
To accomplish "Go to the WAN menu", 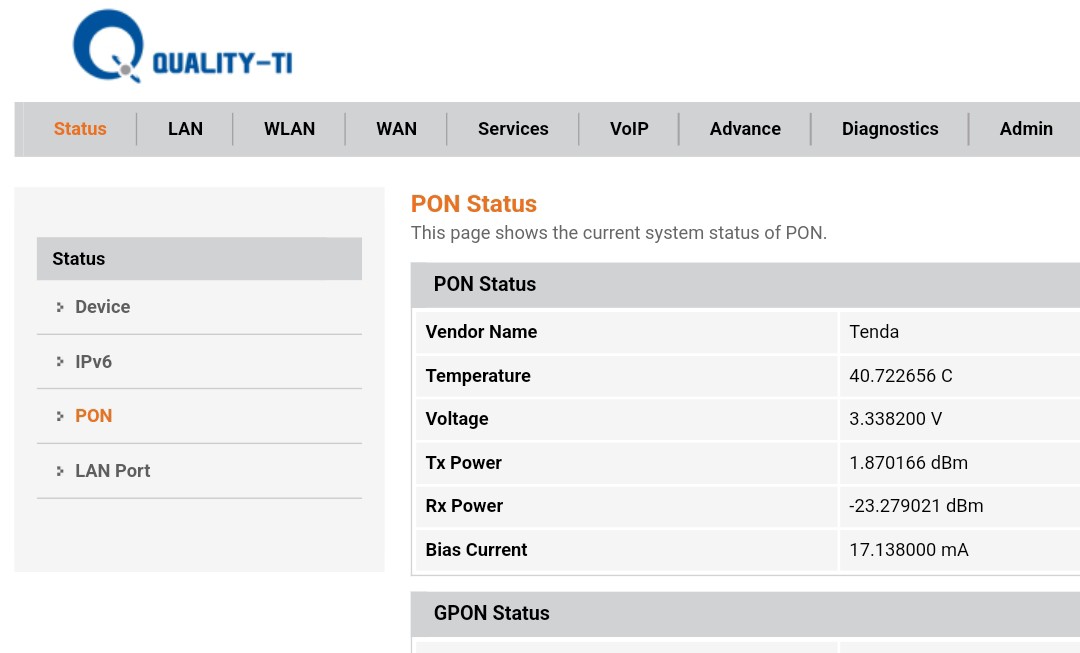I will coord(396,129).
